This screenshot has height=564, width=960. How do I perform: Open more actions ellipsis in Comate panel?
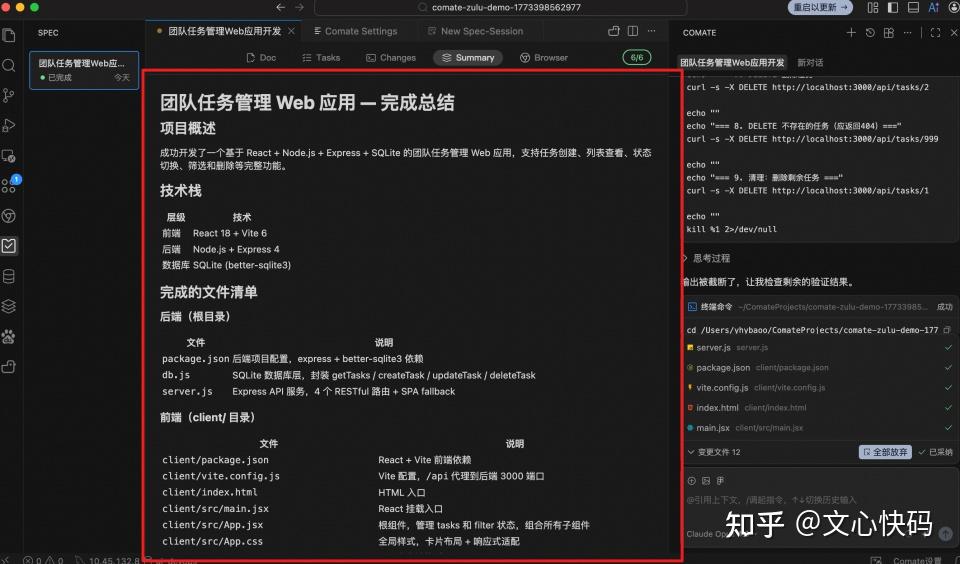(907, 32)
